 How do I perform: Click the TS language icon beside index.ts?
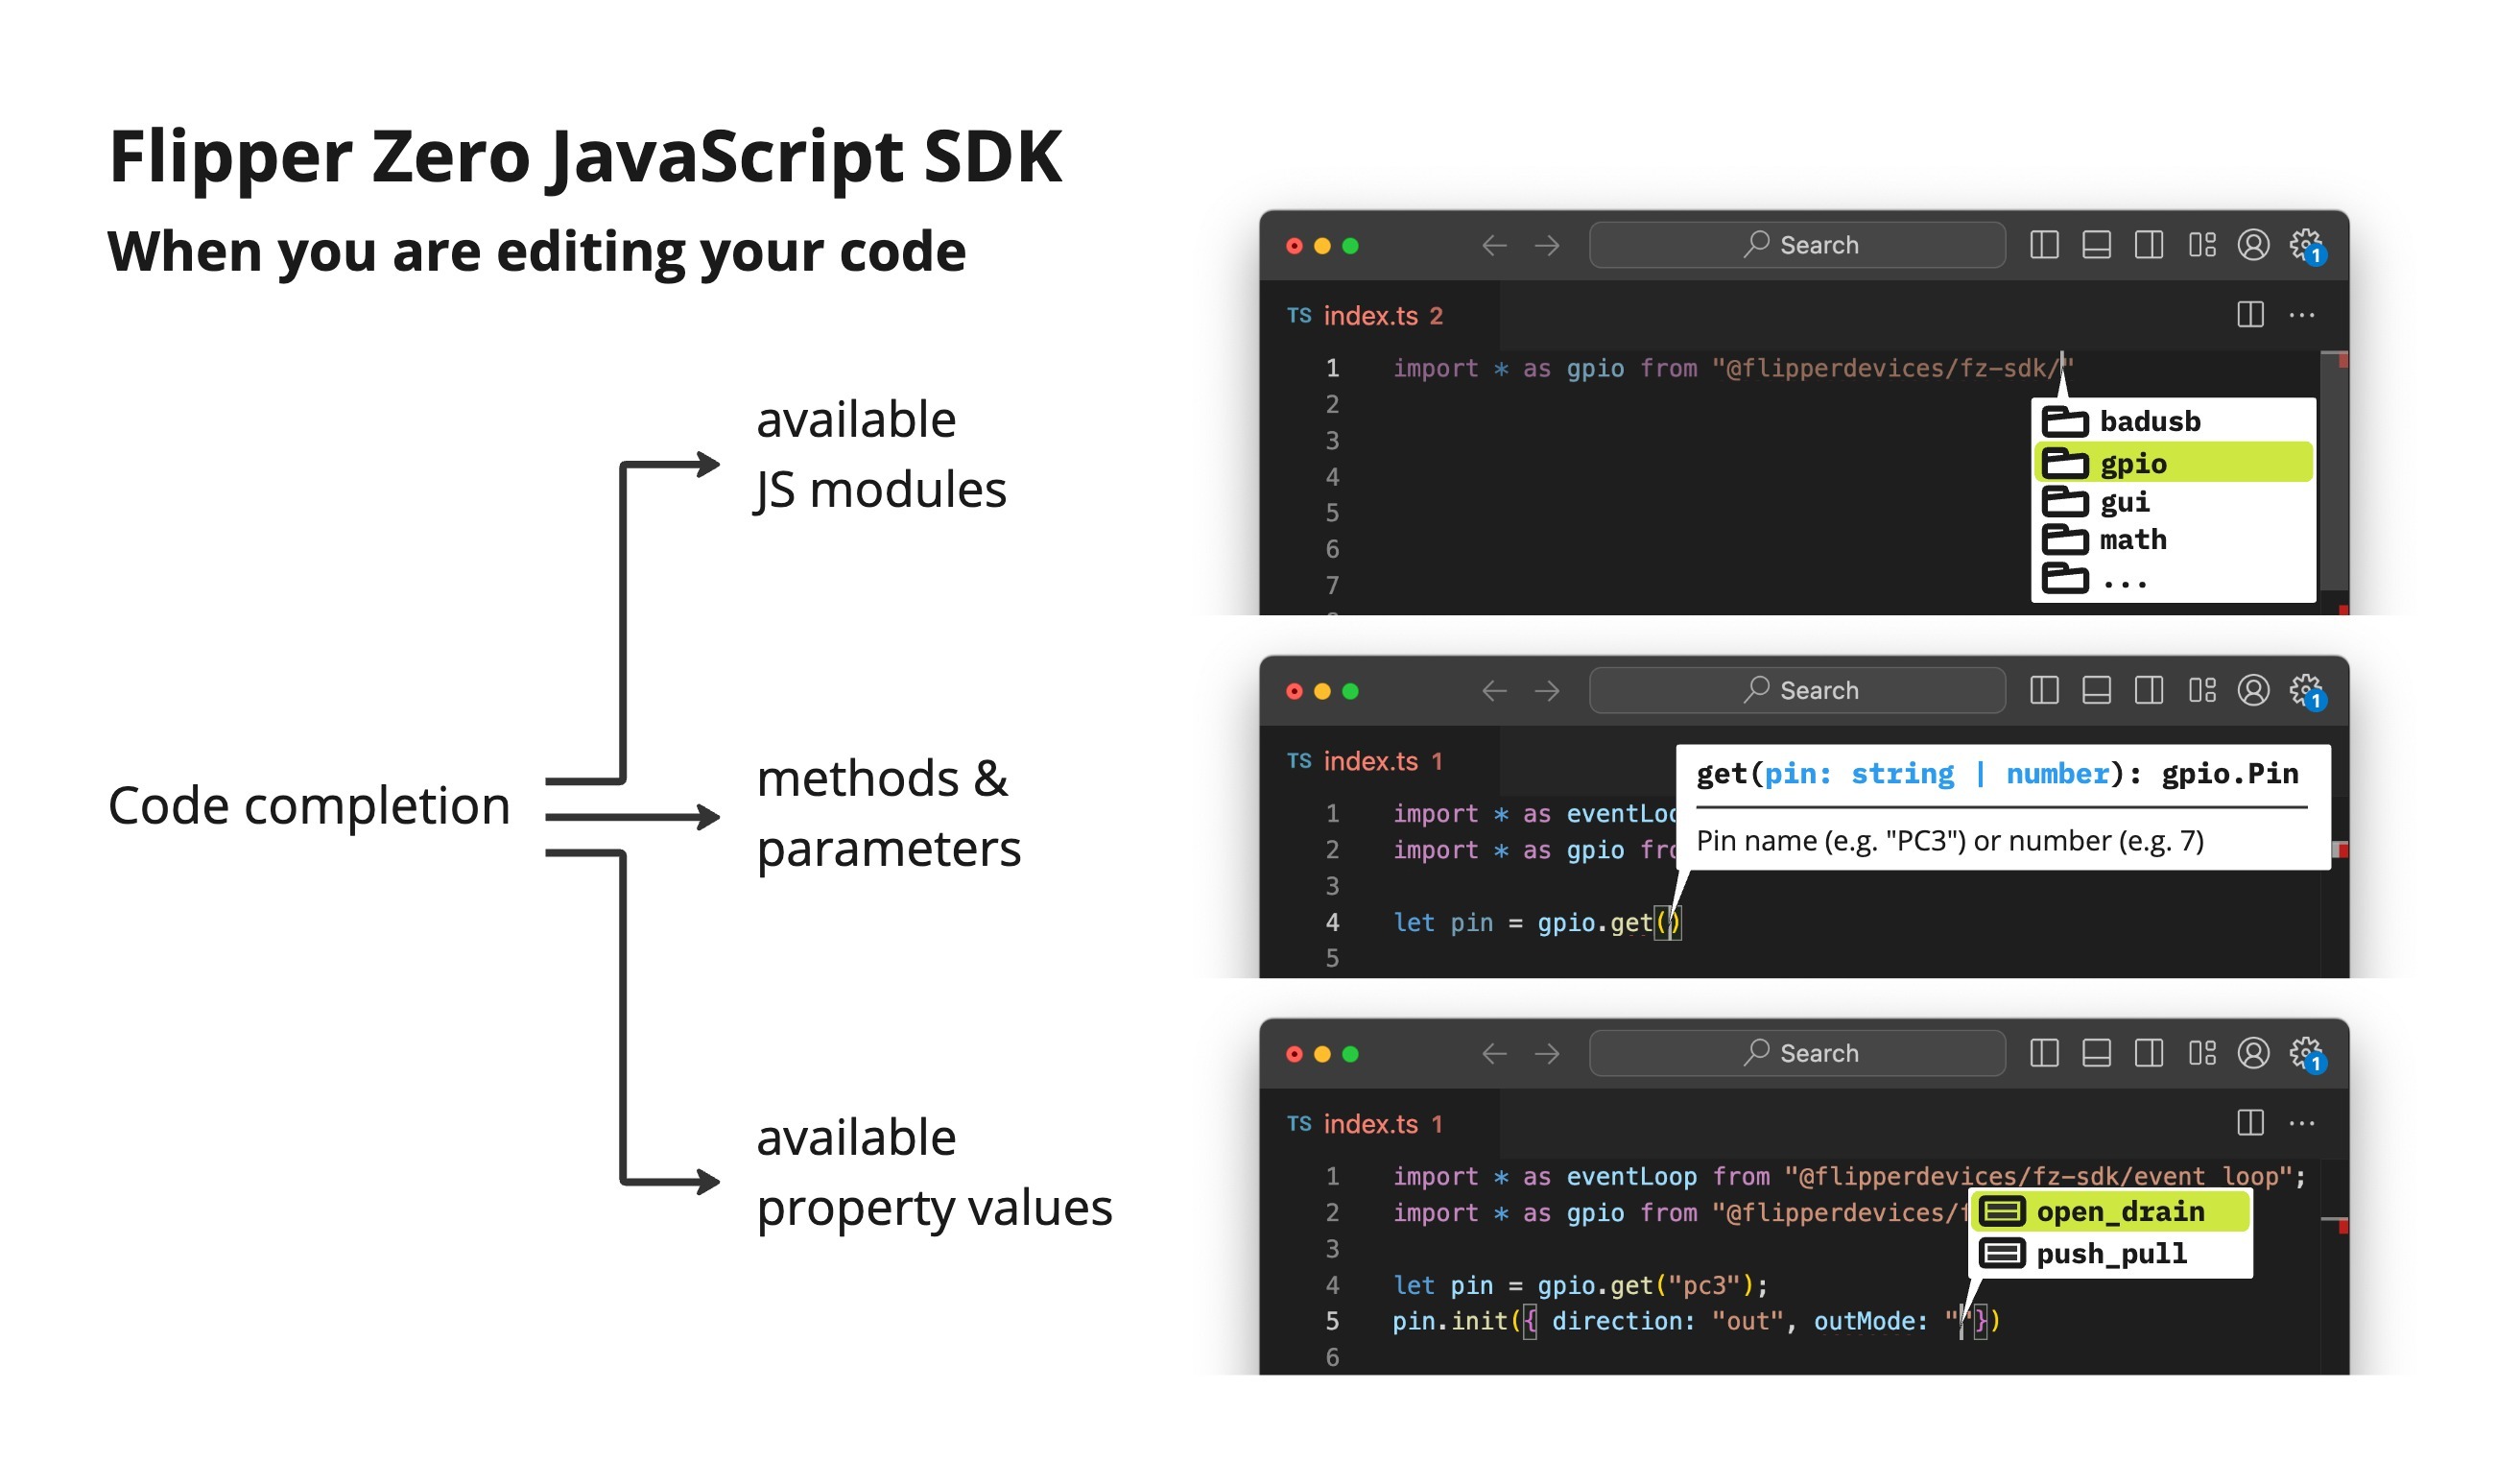tap(1299, 315)
